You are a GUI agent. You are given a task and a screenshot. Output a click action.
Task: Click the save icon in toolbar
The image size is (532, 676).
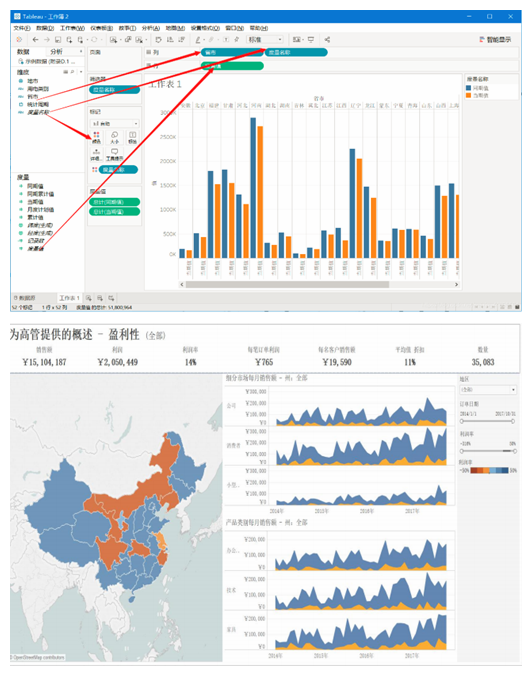point(58,40)
